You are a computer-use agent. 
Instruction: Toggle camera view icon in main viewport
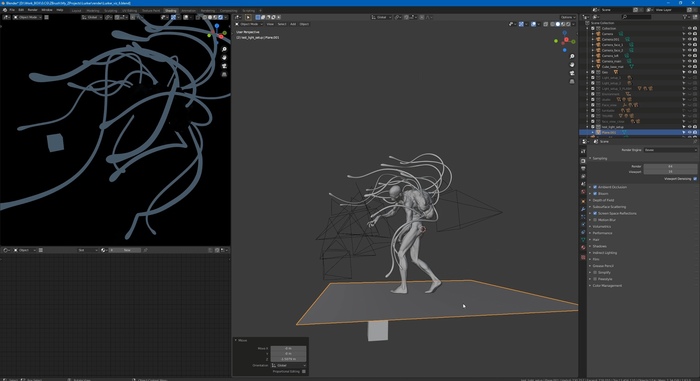click(x=572, y=73)
